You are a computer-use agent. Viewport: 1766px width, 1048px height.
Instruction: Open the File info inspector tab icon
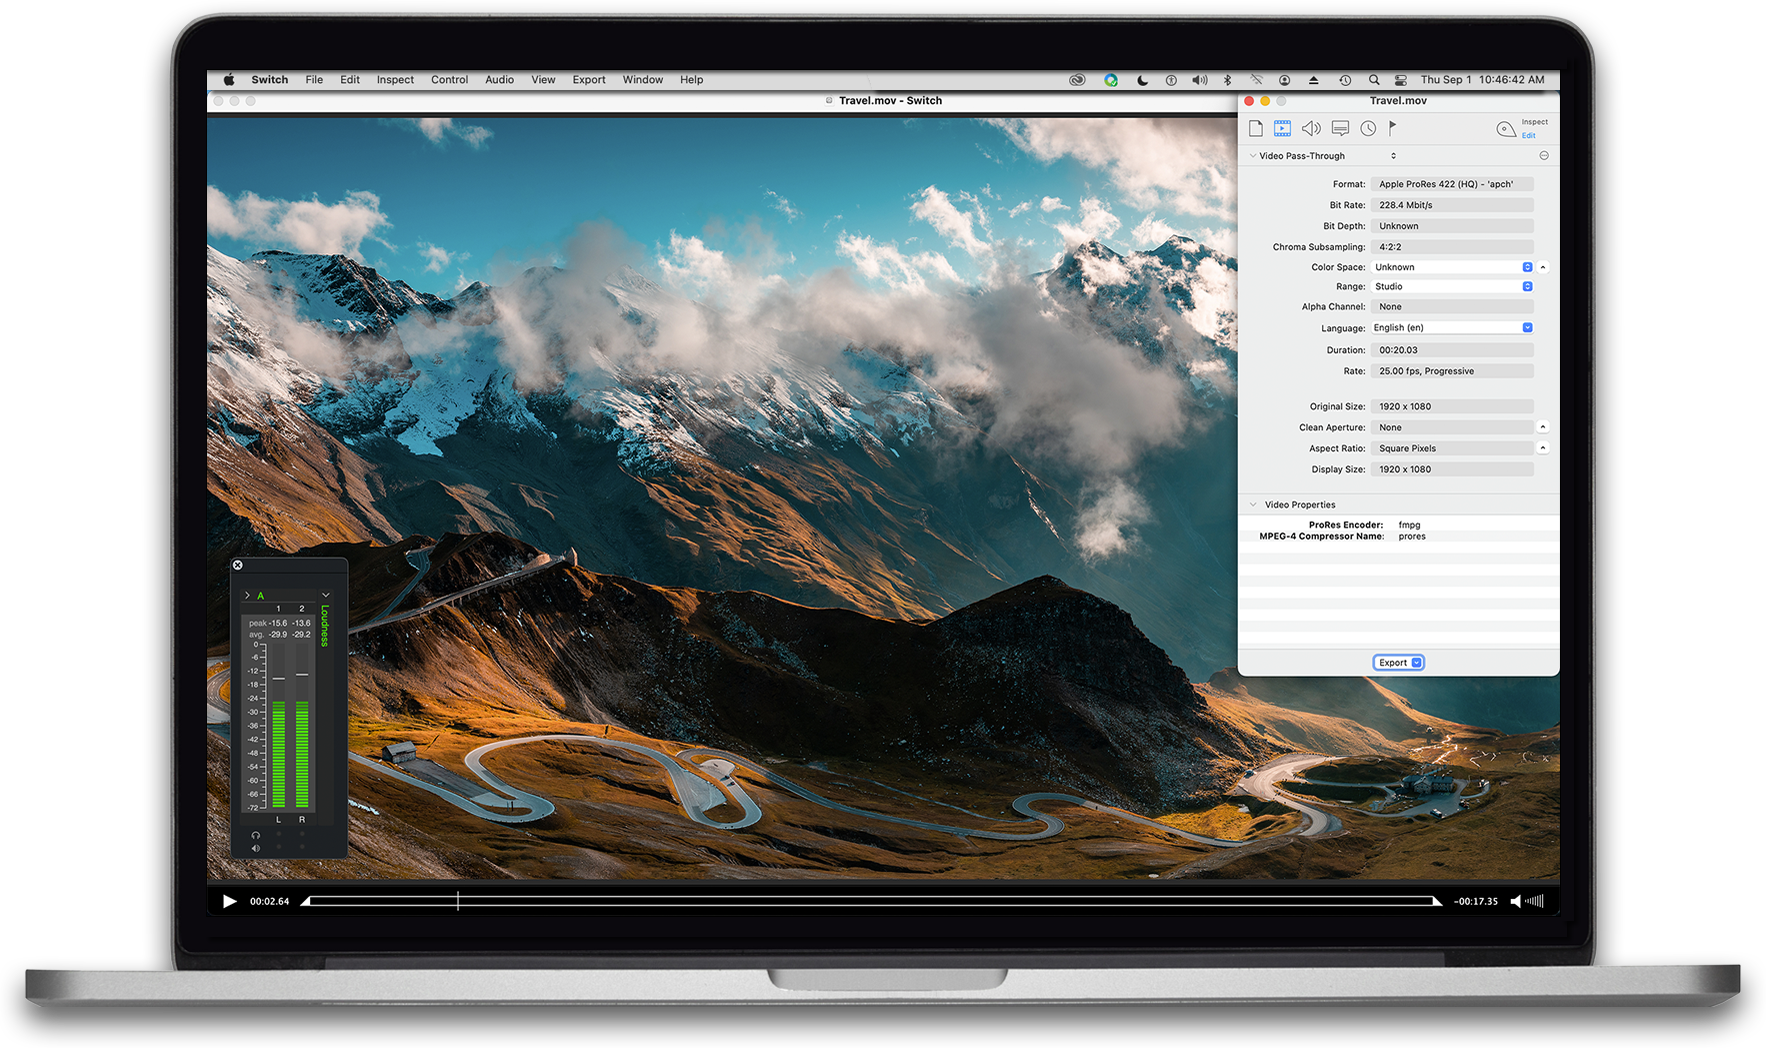point(1256,128)
